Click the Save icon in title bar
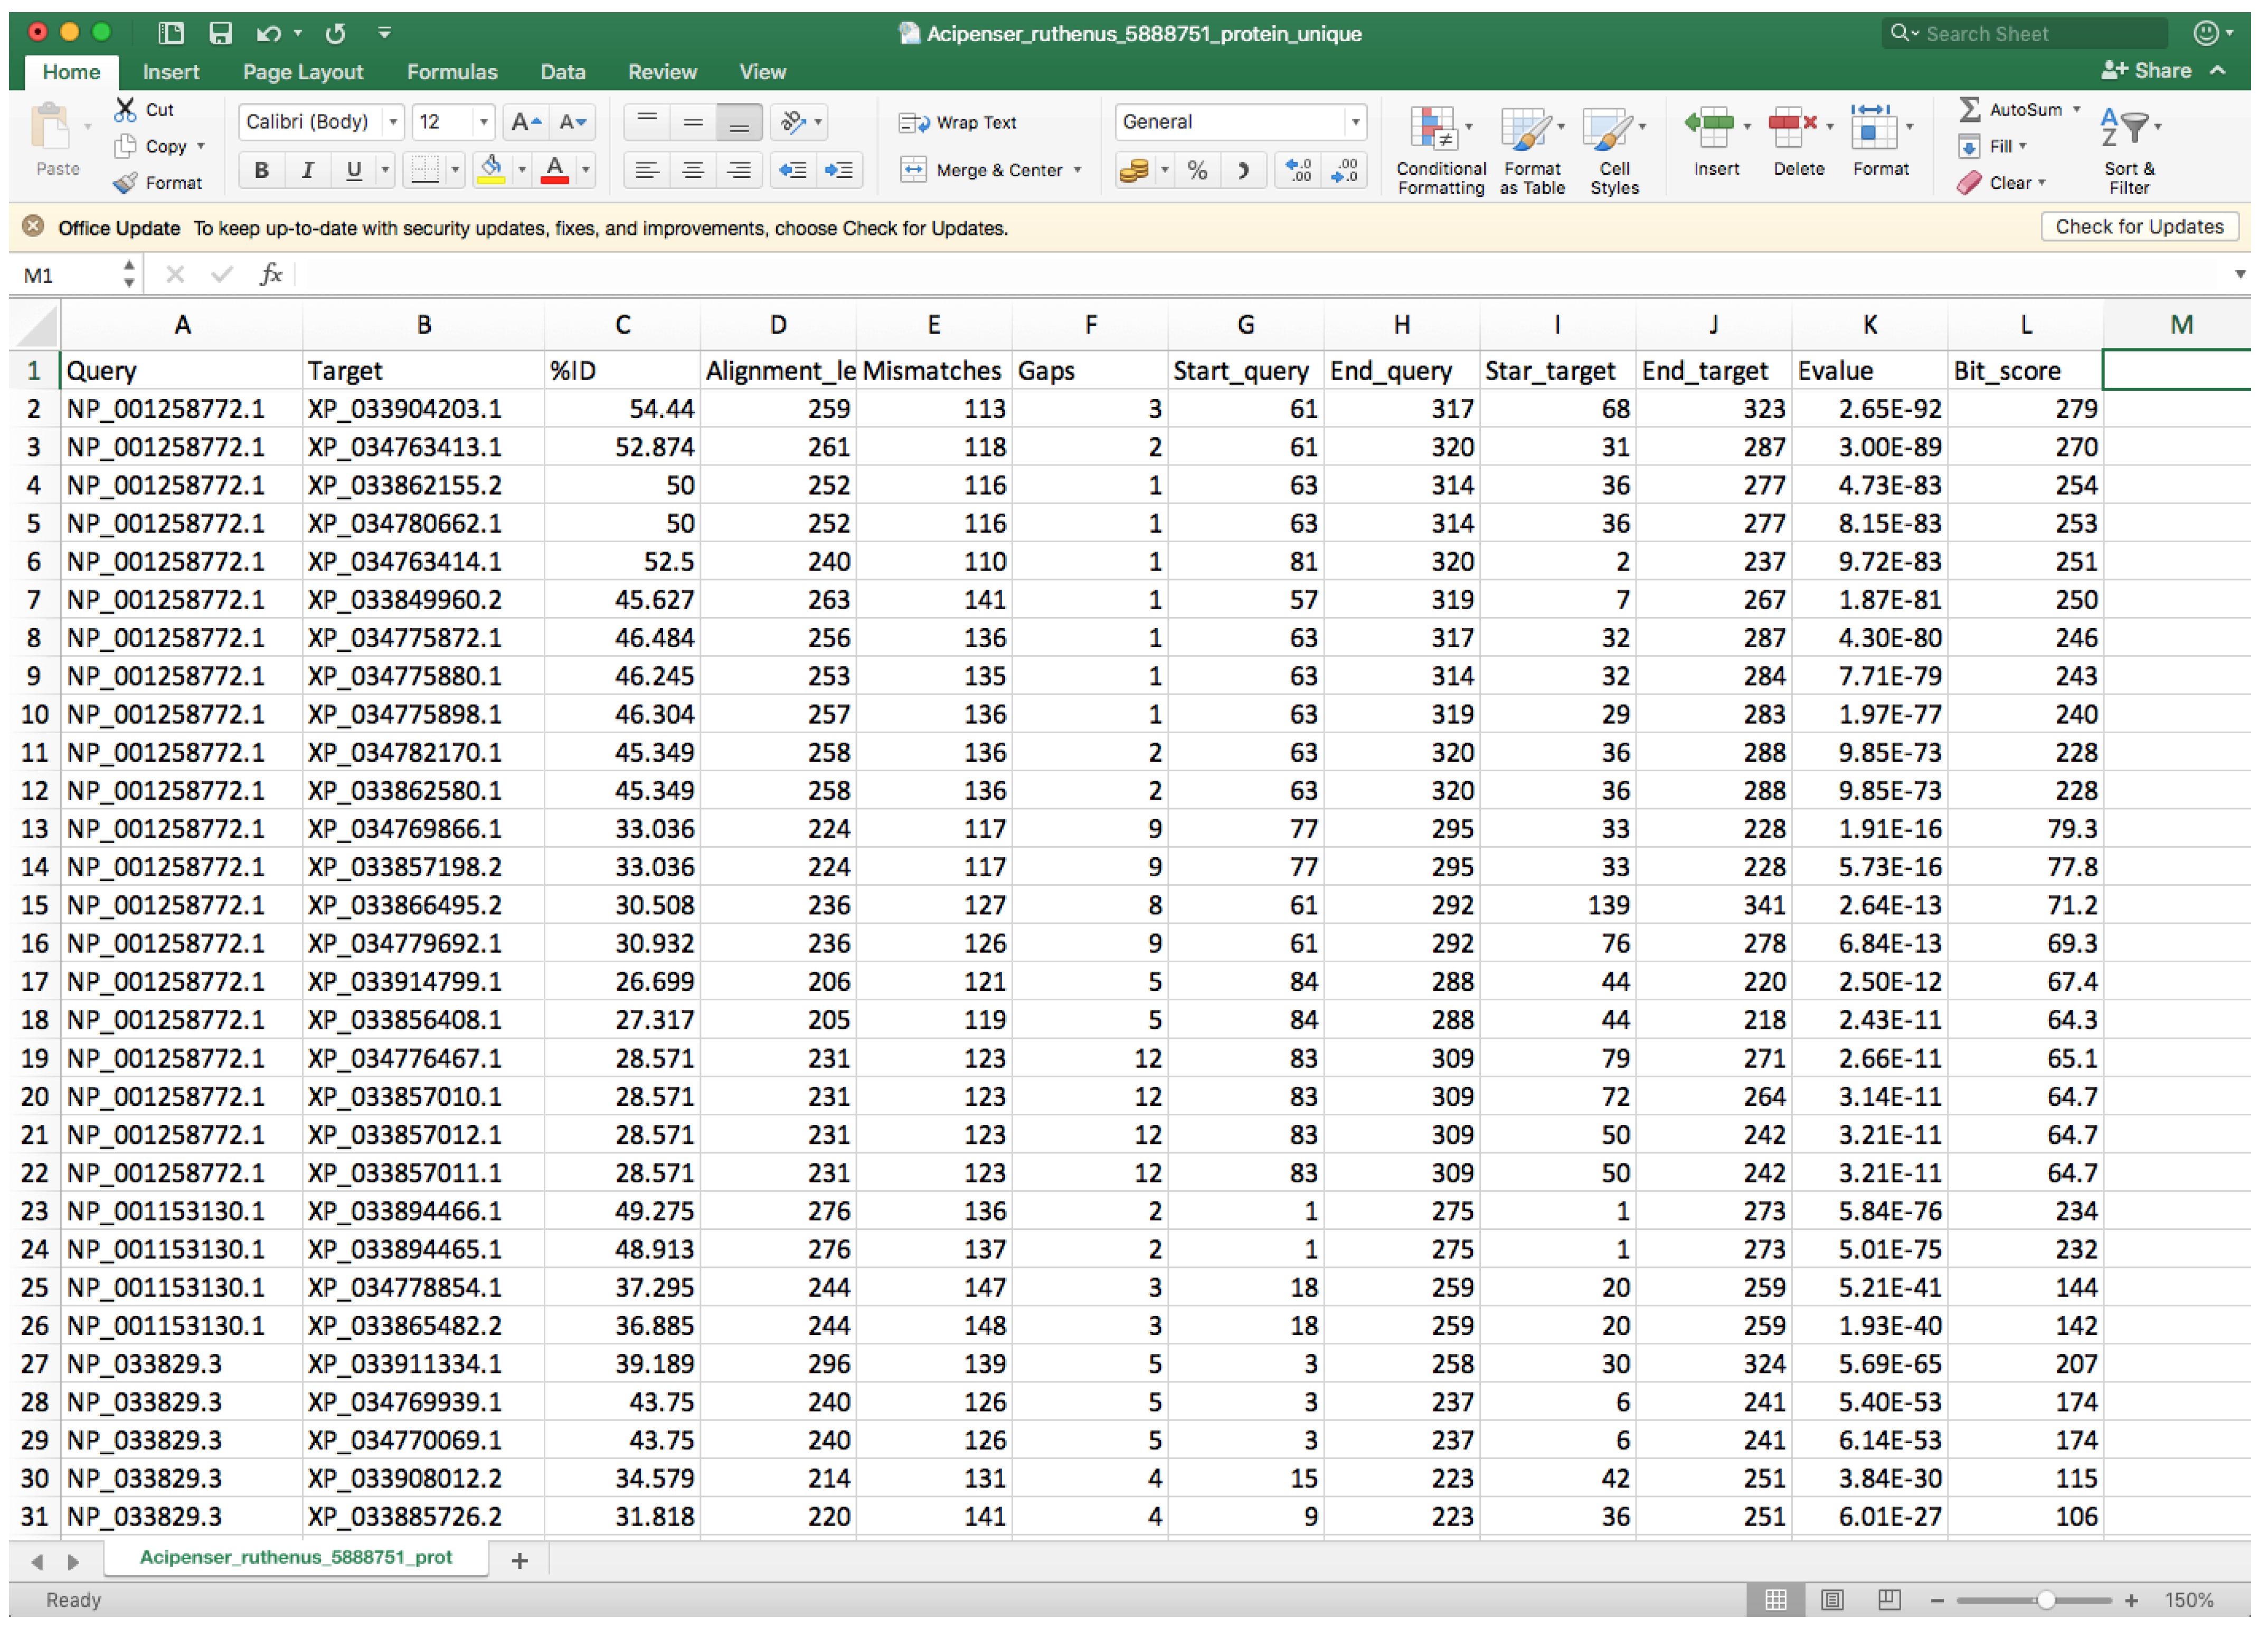 pos(220,33)
